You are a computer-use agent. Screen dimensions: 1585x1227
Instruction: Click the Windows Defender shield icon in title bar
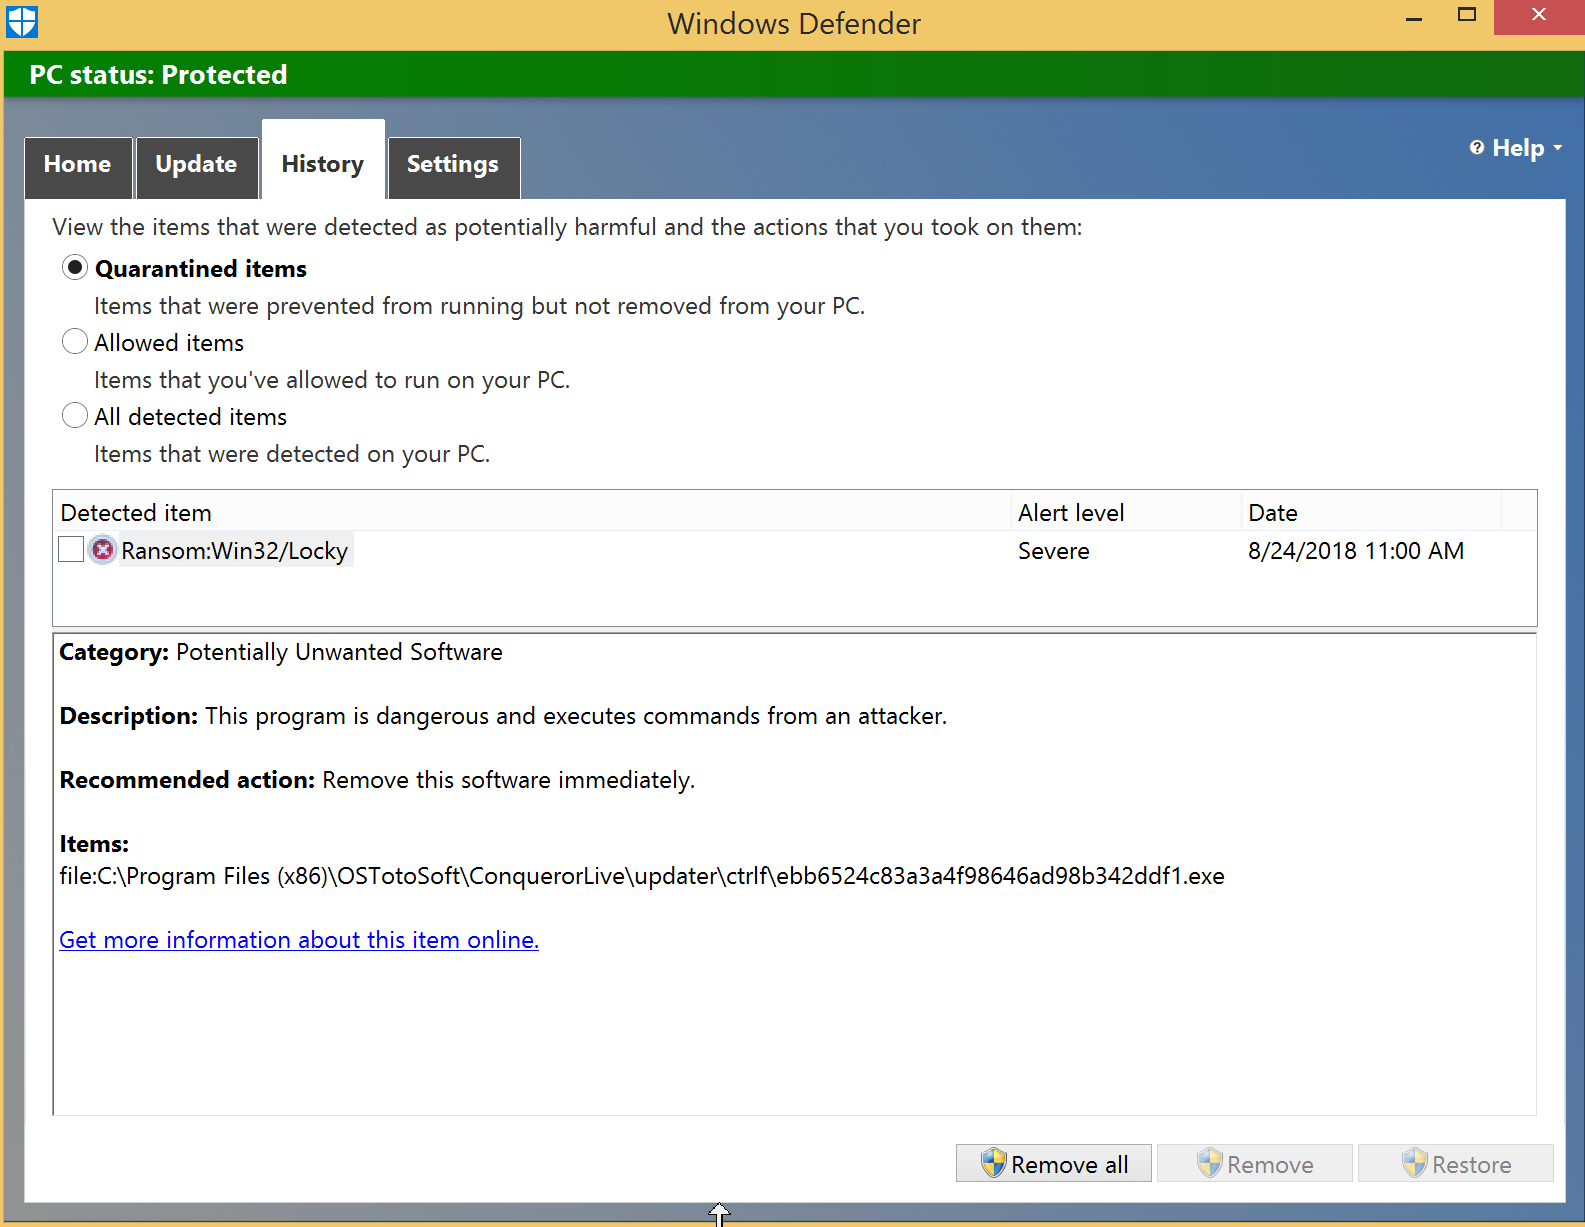[x=21, y=21]
